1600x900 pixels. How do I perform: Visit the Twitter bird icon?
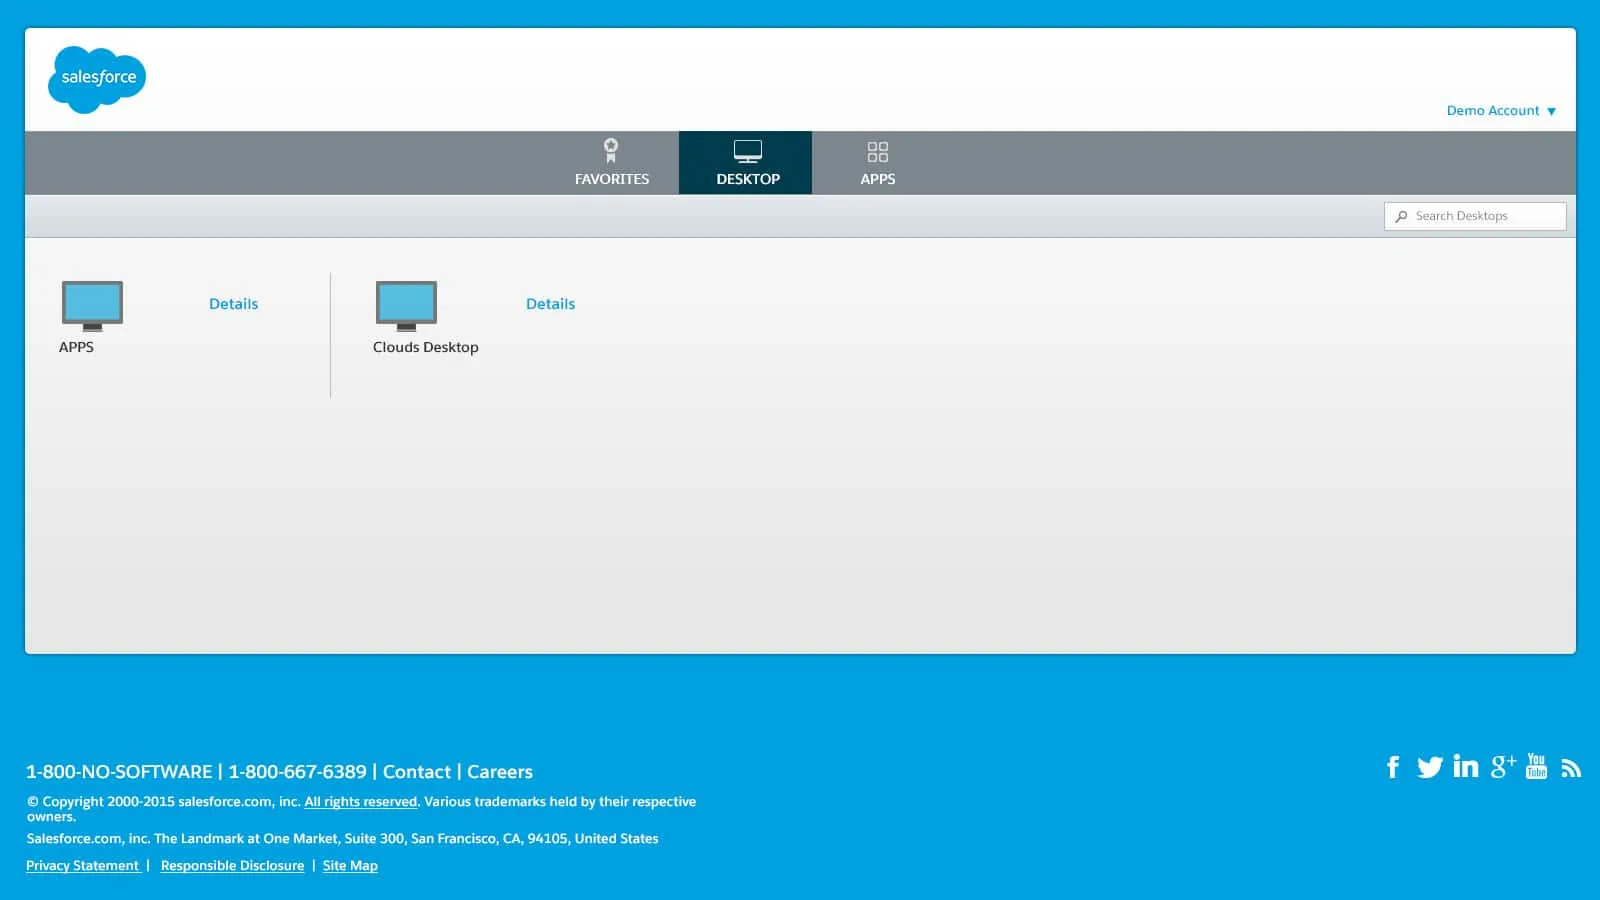click(x=1430, y=767)
